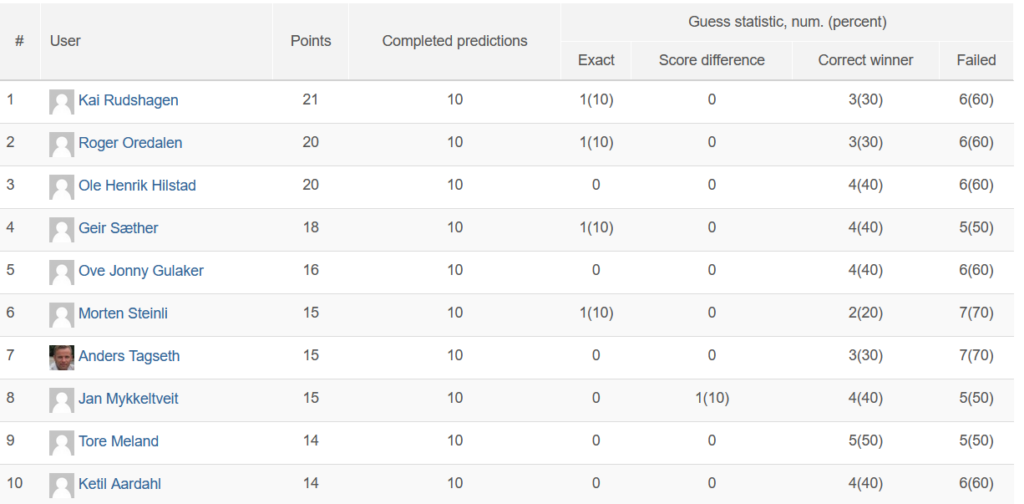The width and height of the screenshot is (1024, 504).
Task: Click Jan Mykkeltveit's avatar icon
Action: tap(61, 400)
